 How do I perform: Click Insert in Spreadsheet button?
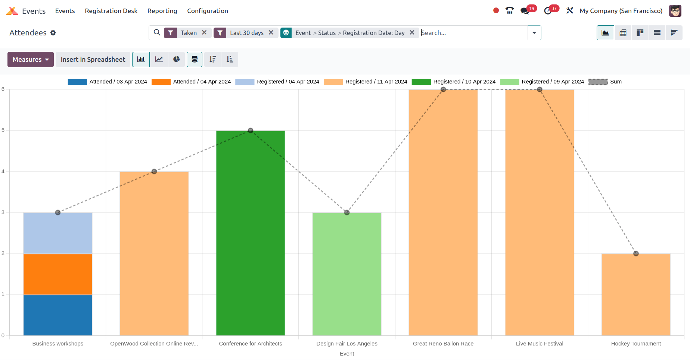[92, 59]
